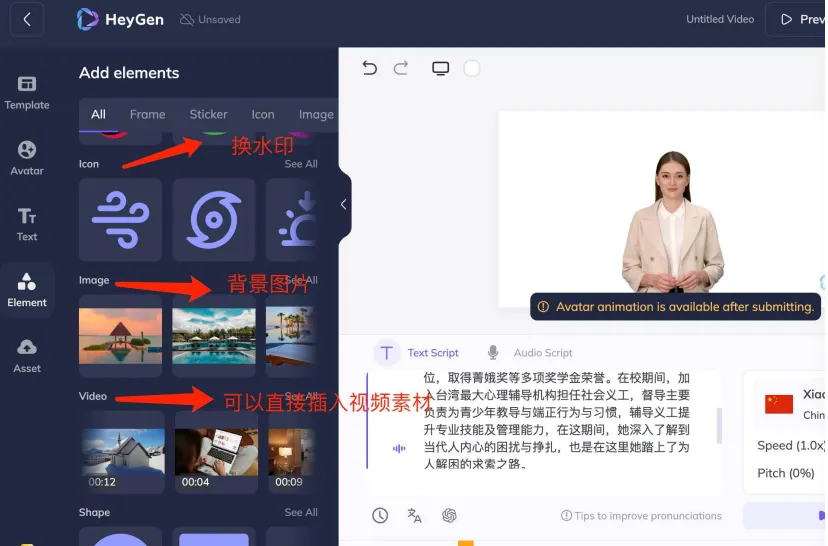Open the Chinese voice selector

791,404
